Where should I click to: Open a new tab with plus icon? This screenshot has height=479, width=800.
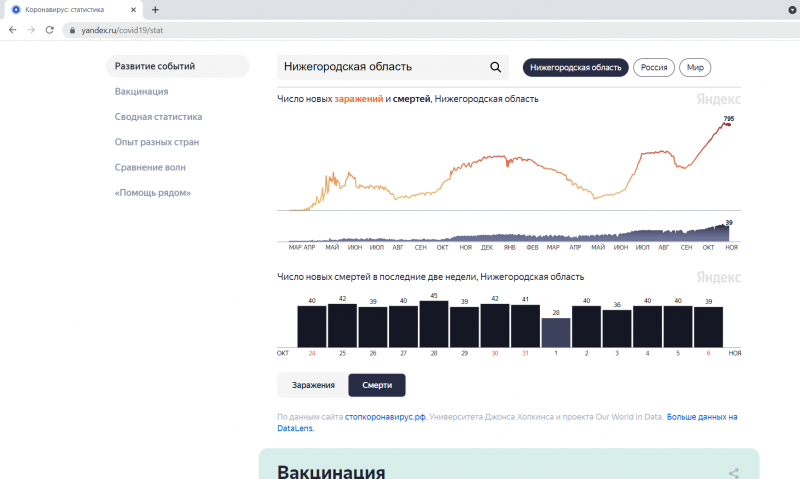coord(155,10)
